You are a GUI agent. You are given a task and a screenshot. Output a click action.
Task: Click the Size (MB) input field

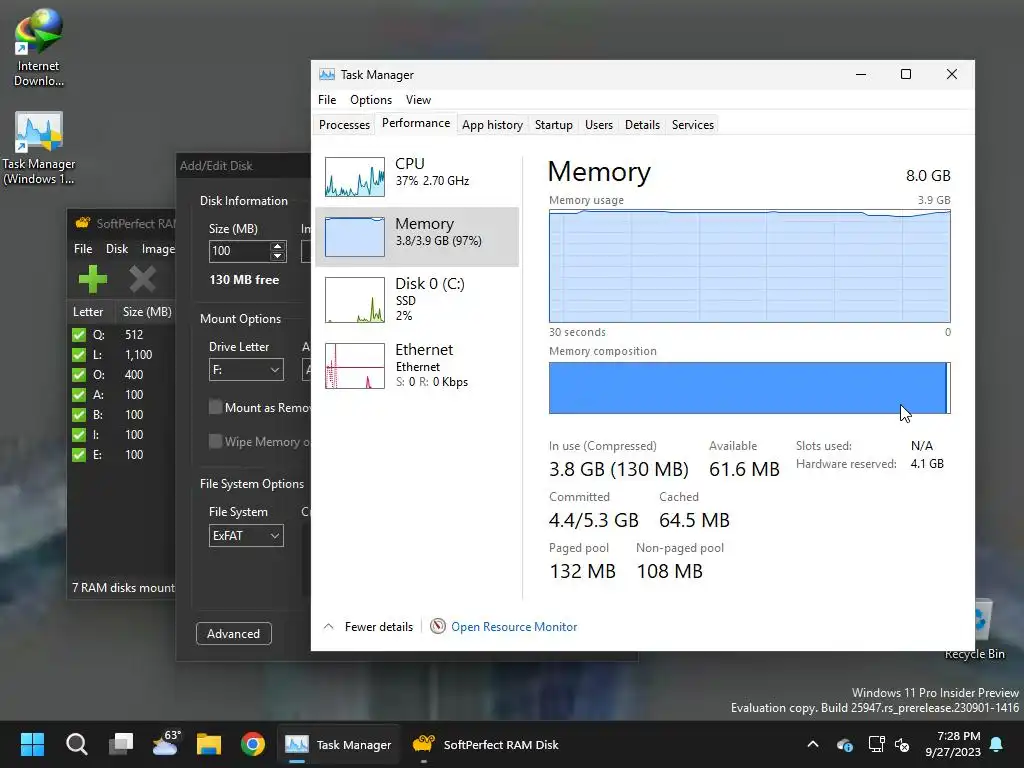(239, 251)
